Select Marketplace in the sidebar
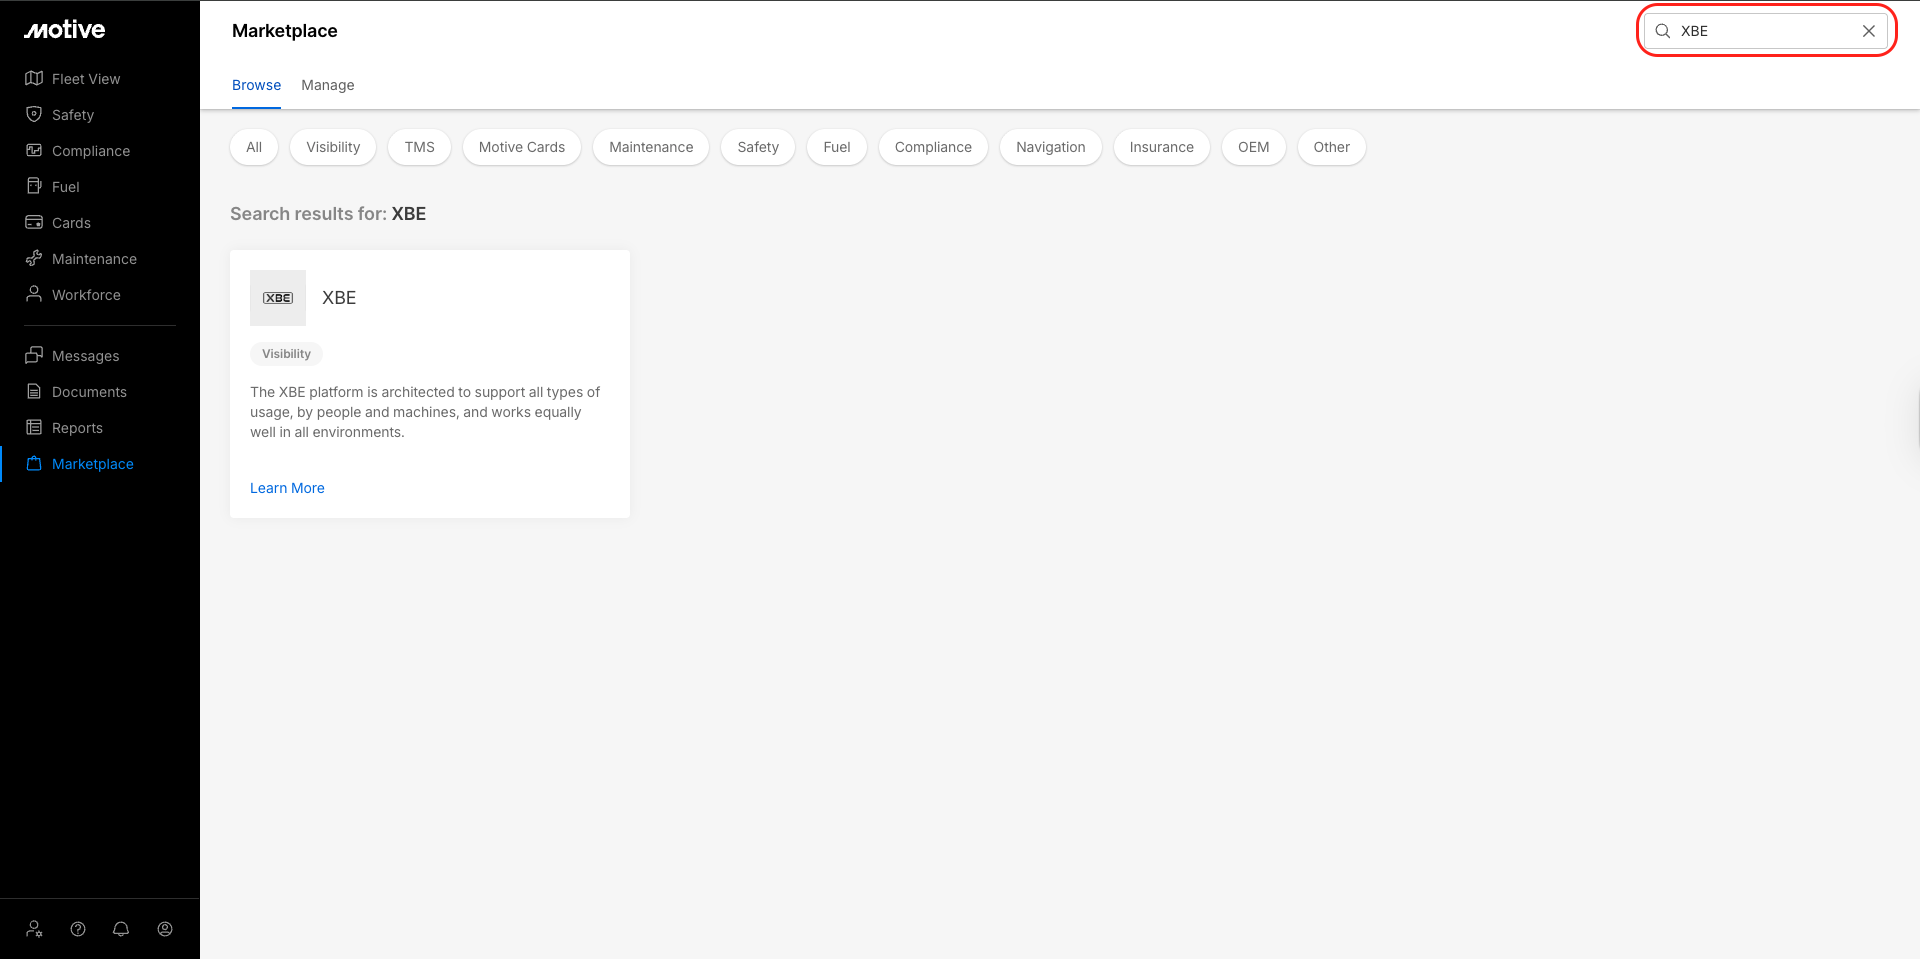1920x959 pixels. (x=93, y=464)
